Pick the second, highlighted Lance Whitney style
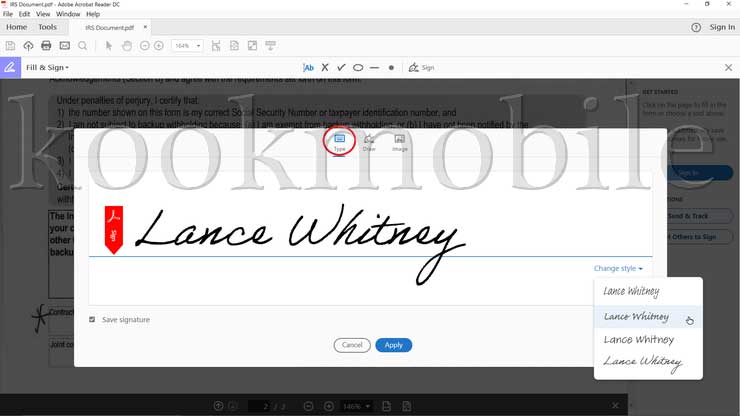Screen dimensions: 740x416 648,316
